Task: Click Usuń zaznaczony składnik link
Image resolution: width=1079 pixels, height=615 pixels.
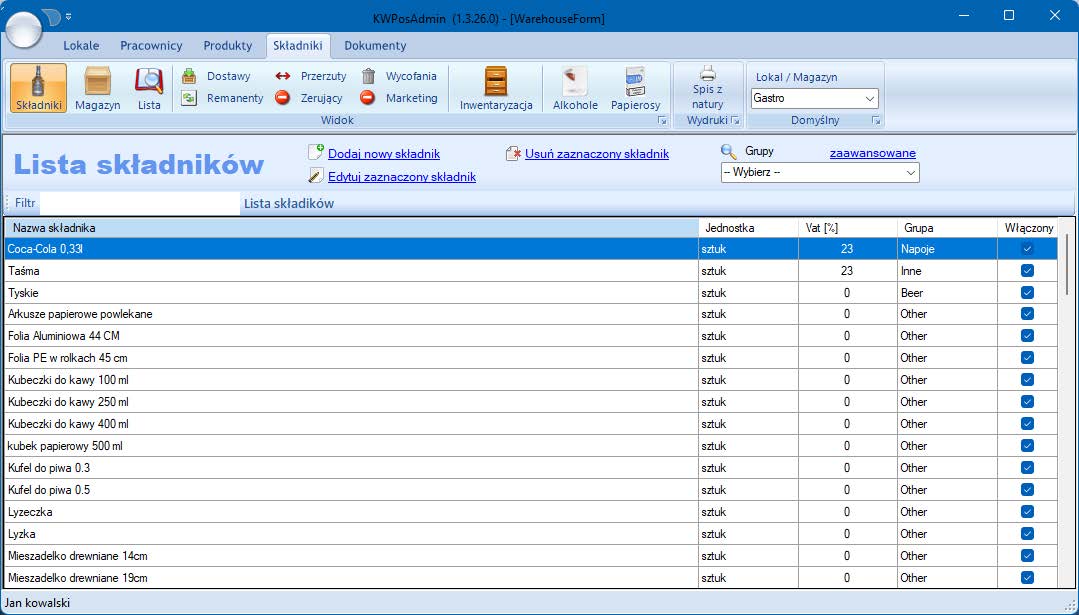Action: [x=596, y=154]
